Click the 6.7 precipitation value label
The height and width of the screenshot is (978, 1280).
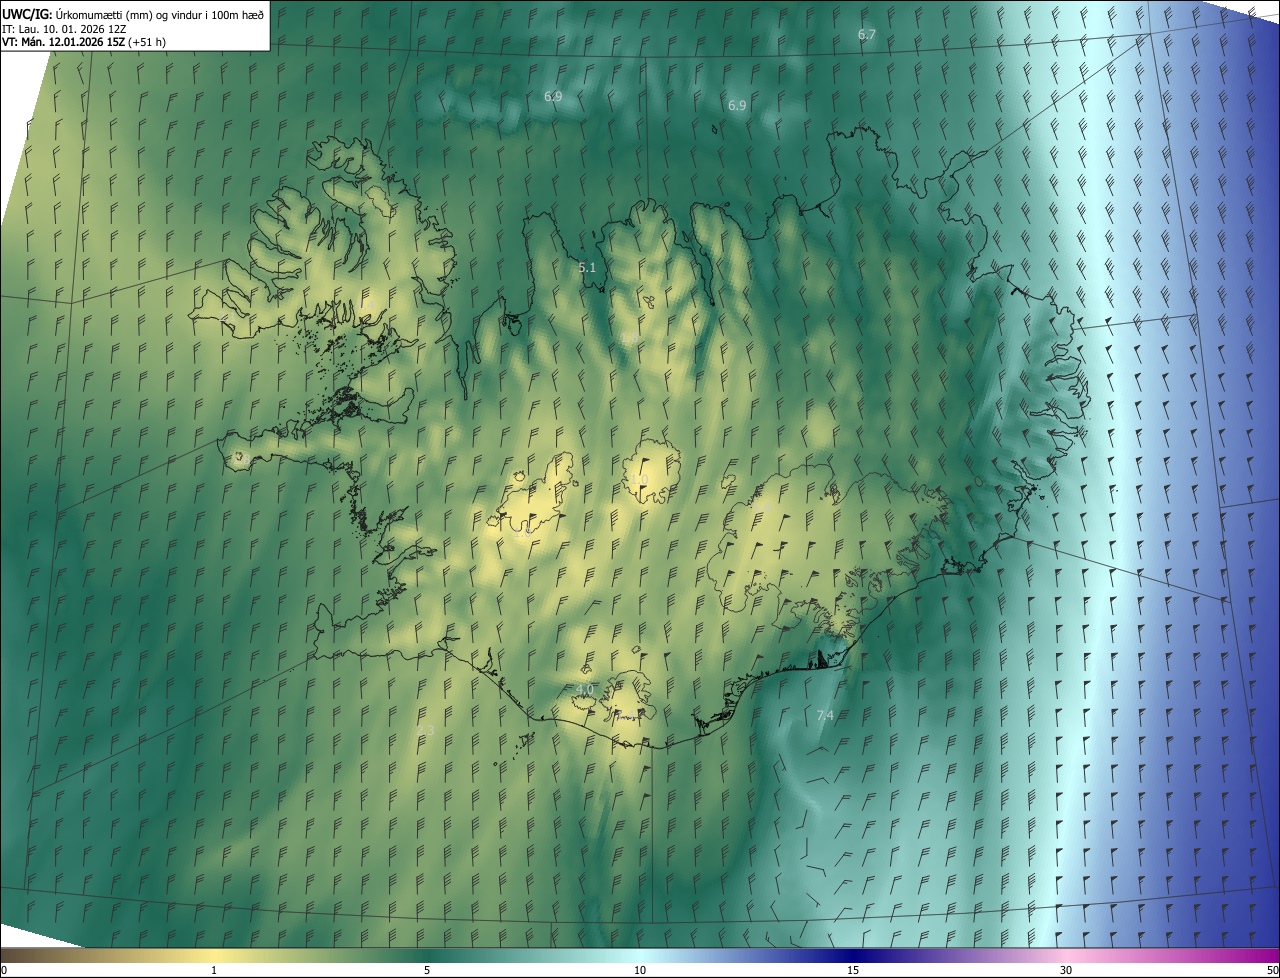867,35
